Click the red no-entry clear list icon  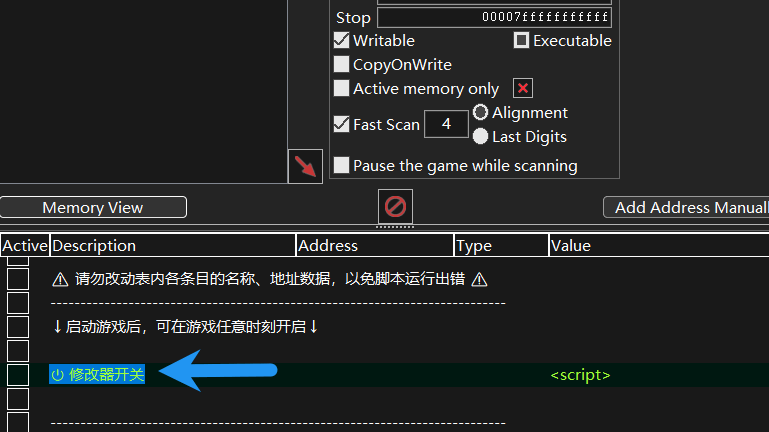point(395,206)
